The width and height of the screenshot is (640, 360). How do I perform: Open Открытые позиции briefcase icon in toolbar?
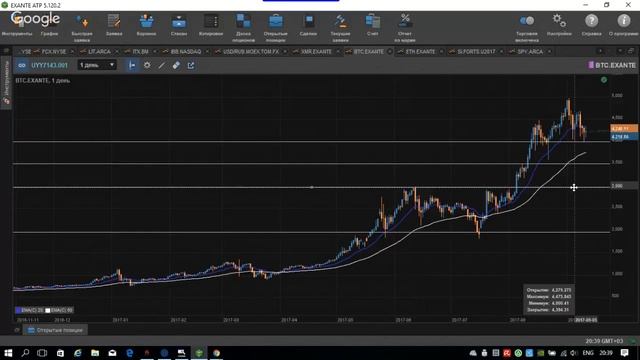[x=276, y=28]
